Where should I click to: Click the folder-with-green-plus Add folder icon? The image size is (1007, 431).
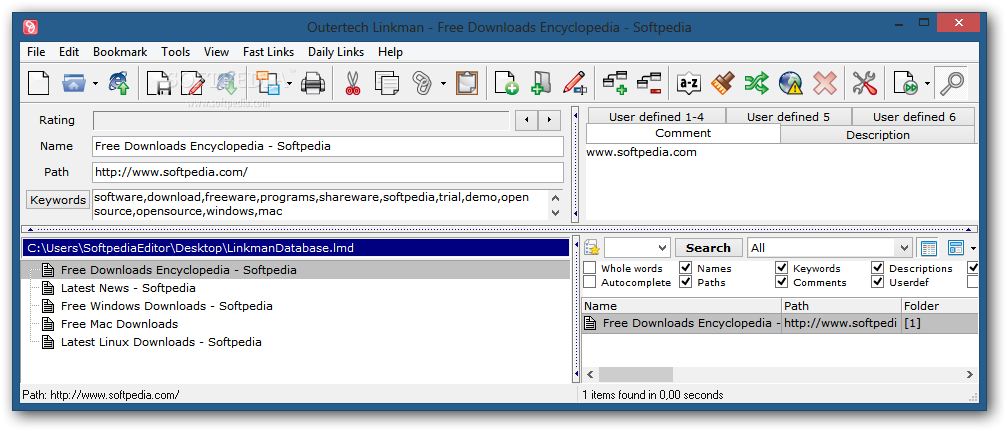pos(541,83)
